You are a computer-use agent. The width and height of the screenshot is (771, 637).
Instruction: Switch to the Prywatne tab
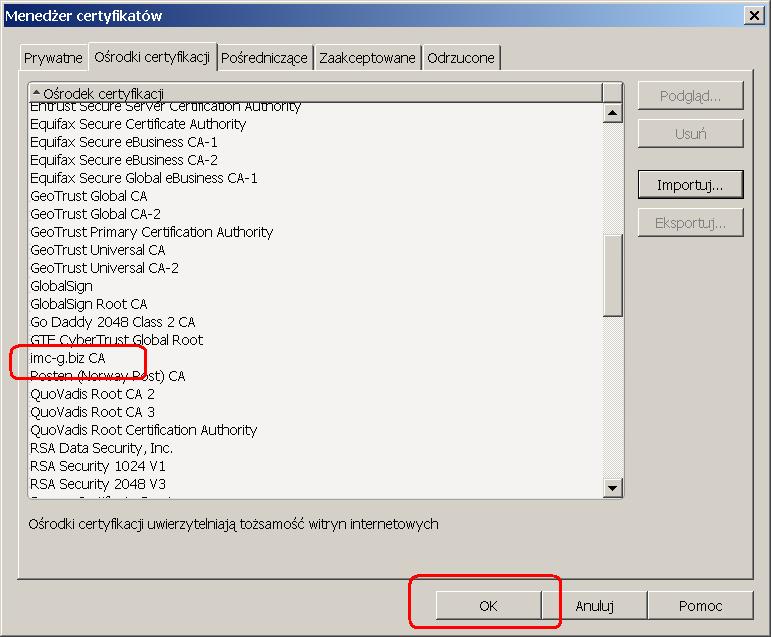pos(53,58)
